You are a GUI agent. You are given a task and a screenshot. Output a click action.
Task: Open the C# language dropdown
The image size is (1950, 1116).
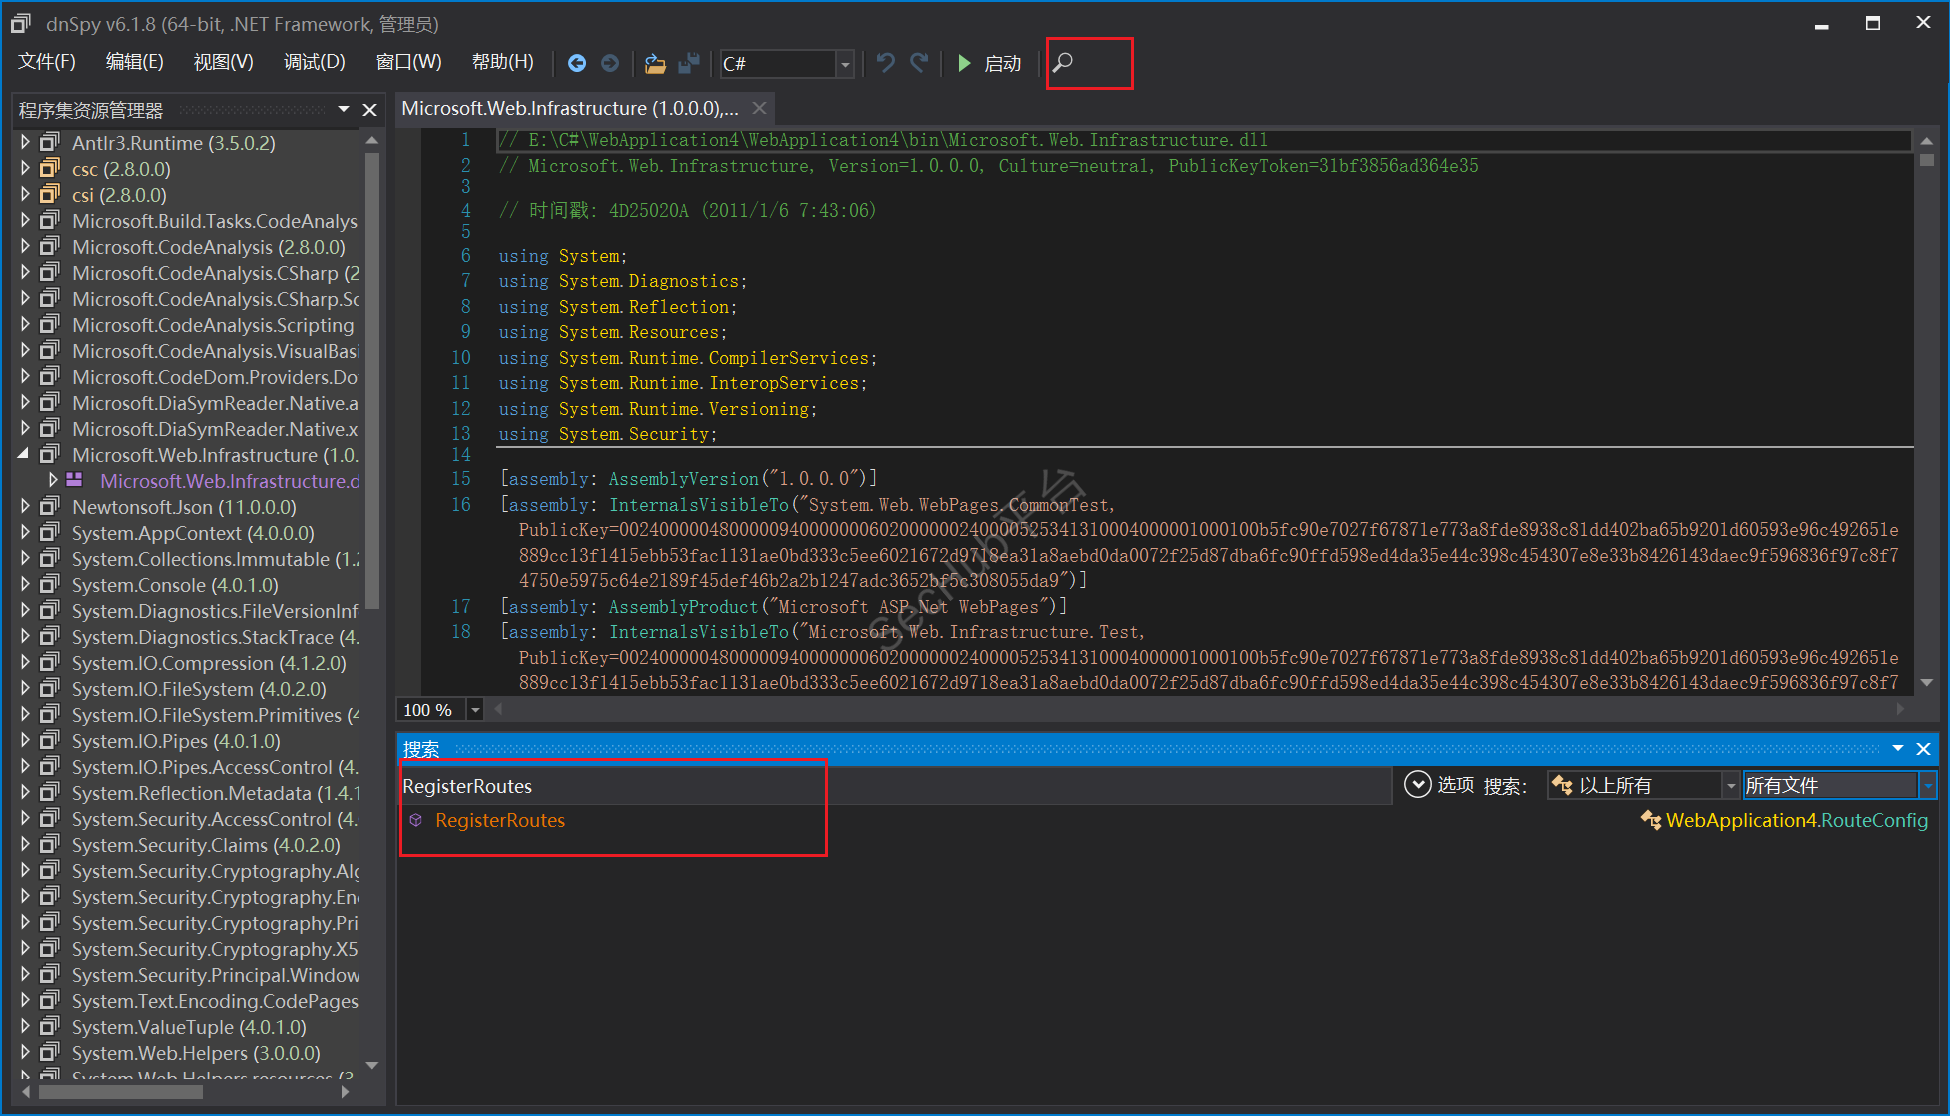[x=845, y=64]
